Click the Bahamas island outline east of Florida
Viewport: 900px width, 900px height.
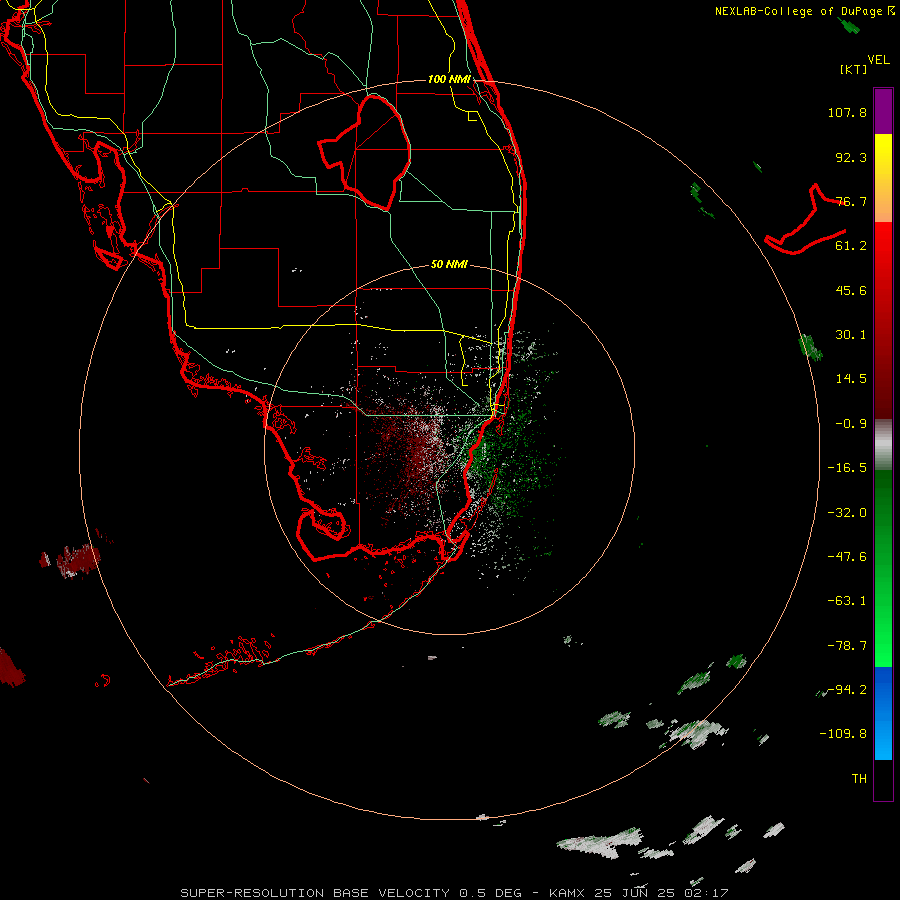coord(805,219)
